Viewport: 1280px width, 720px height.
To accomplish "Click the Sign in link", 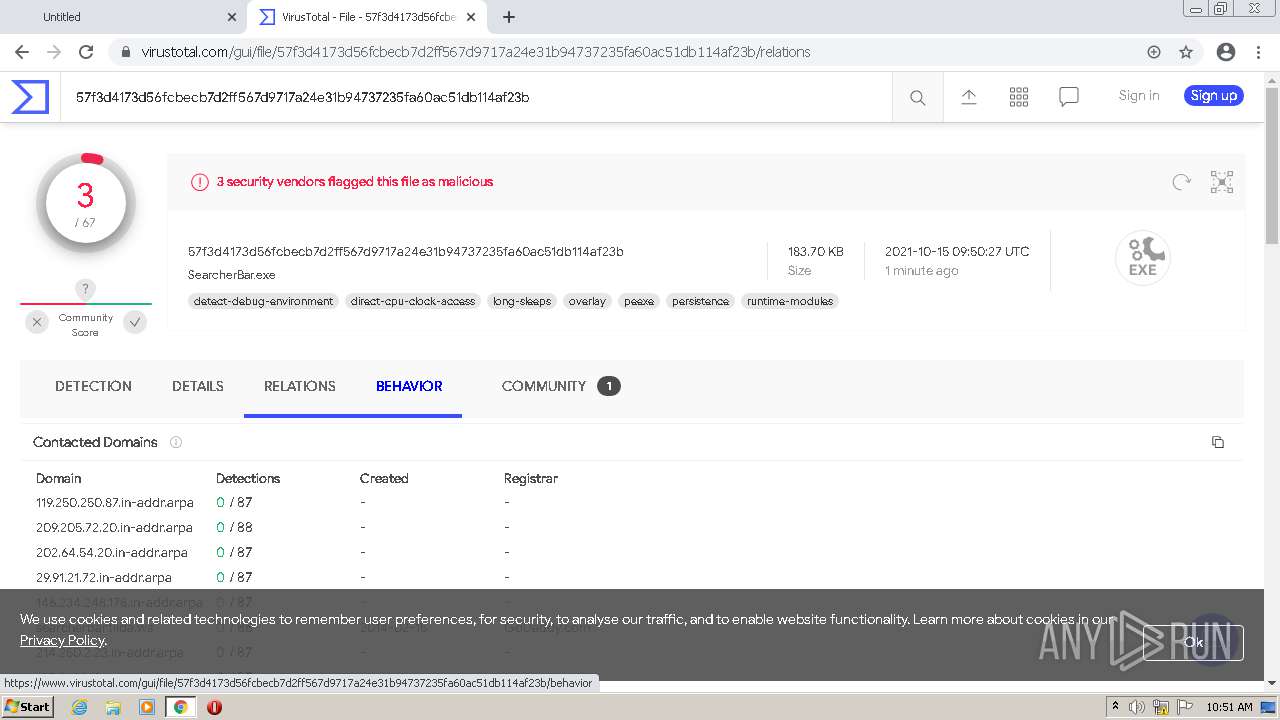I will click(1139, 96).
